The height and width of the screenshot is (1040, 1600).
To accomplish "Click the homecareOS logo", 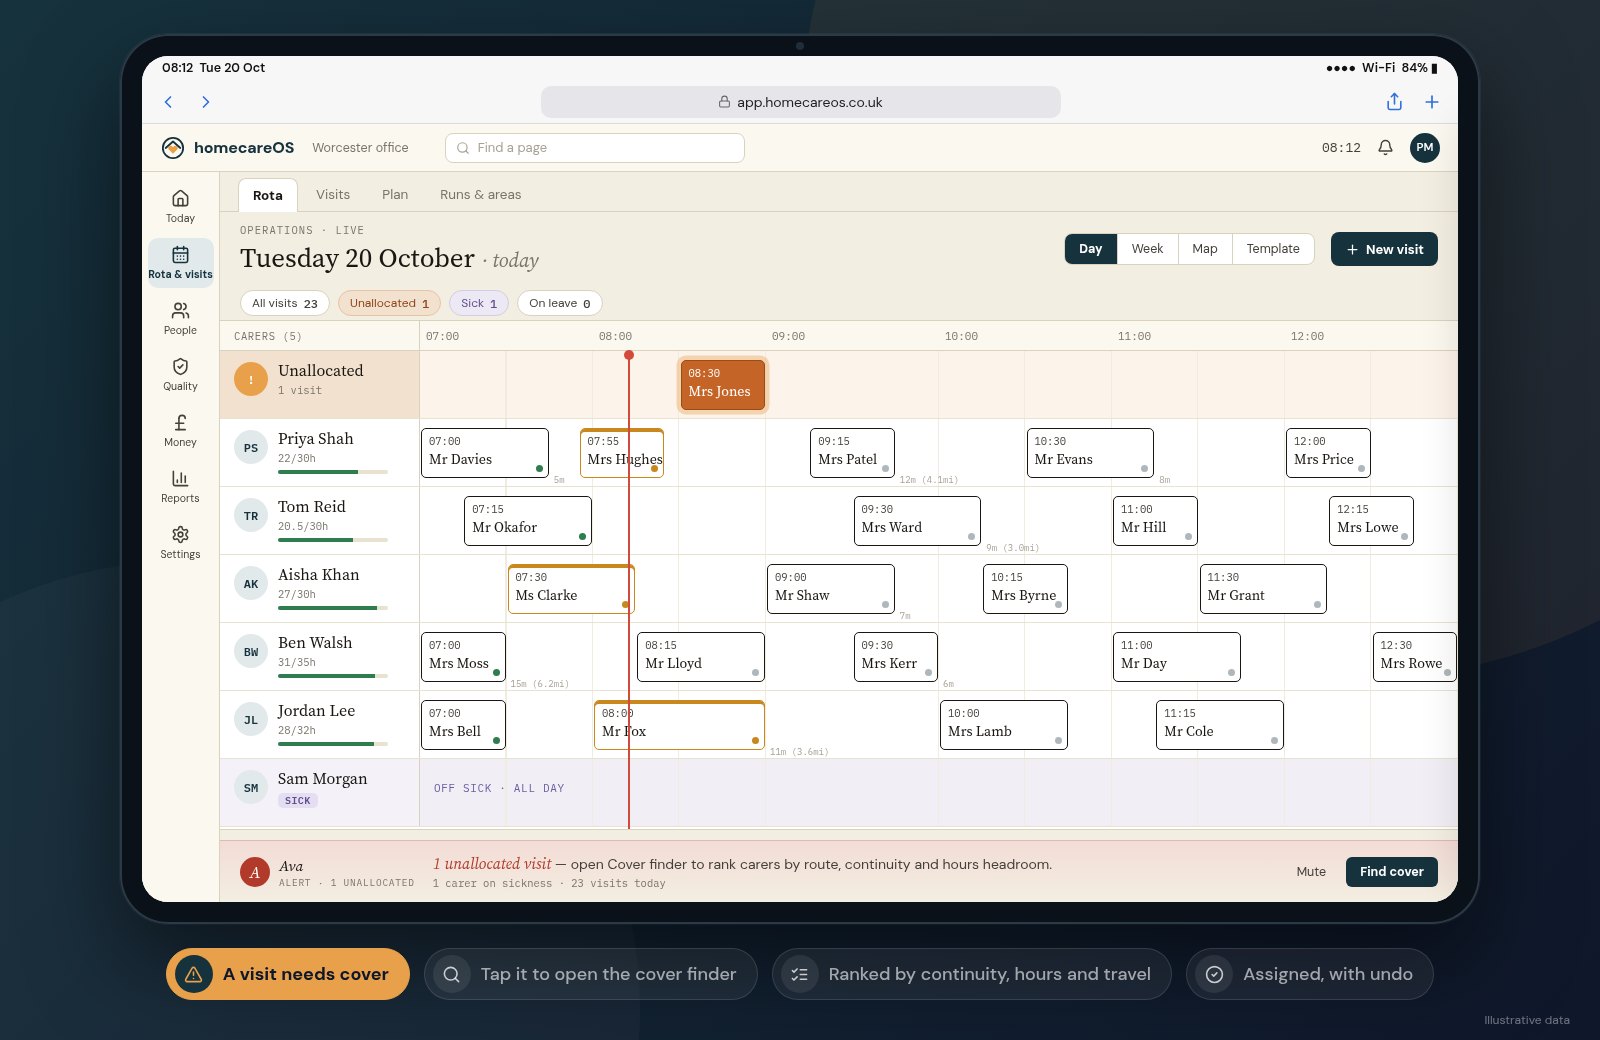I will pyautogui.click(x=228, y=147).
